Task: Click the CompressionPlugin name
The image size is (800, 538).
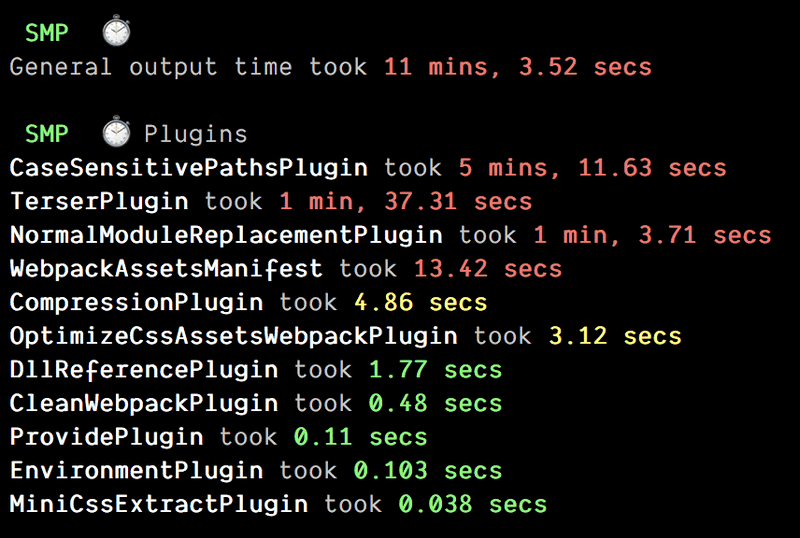Action: (x=136, y=303)
